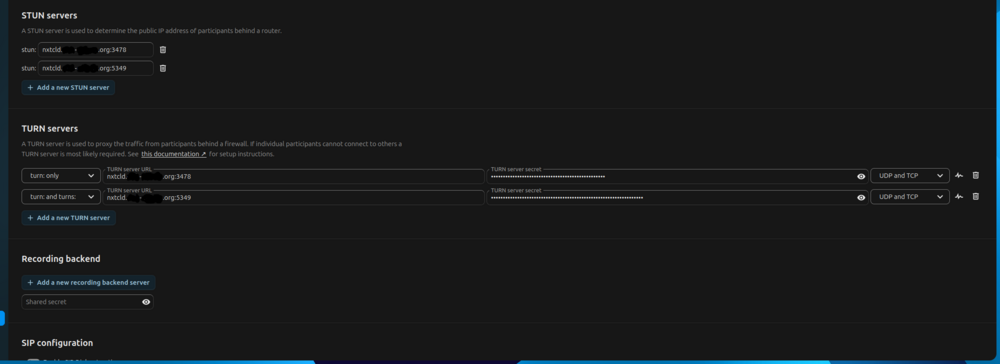Screen dimensions: 1000x364
Task: Edit TURN server URL ending :3478
Action: tap(293, 177)
